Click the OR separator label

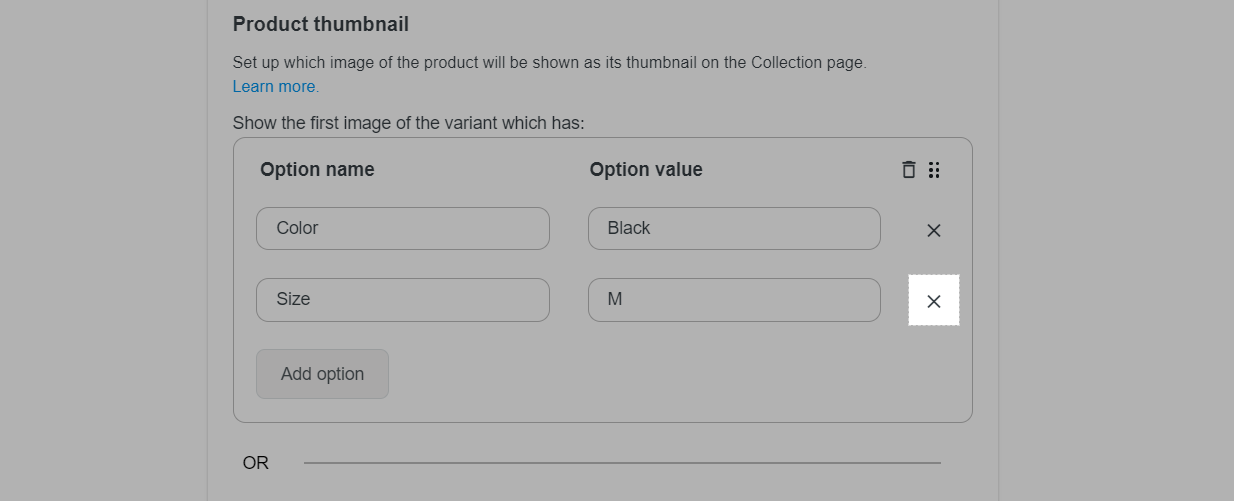point(256,463)
